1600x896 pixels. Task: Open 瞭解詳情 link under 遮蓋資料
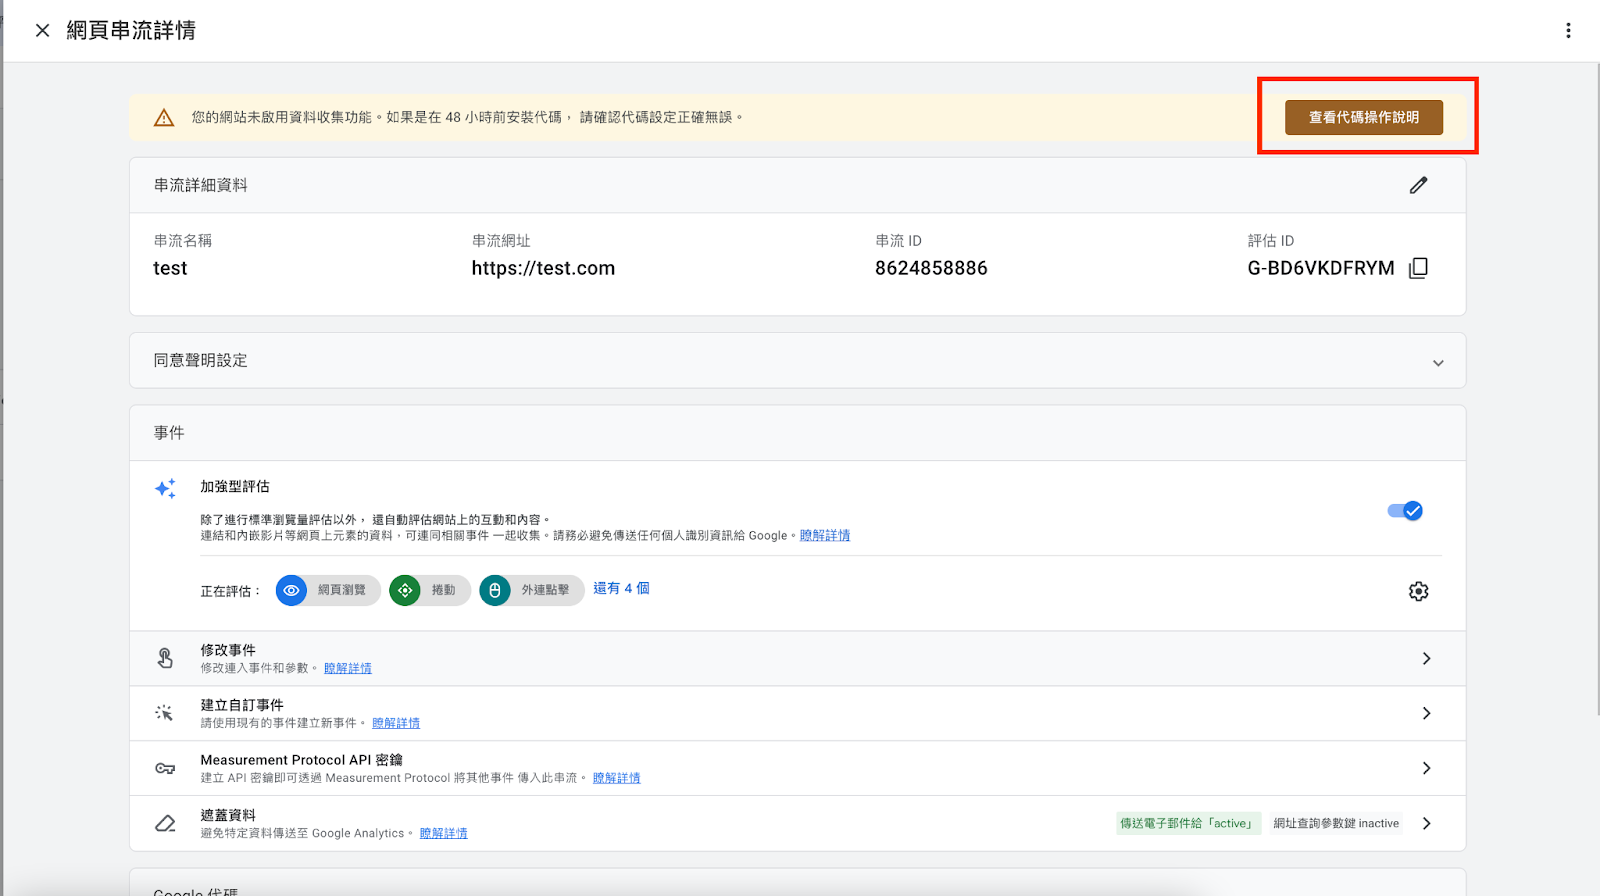coord(444,833)
